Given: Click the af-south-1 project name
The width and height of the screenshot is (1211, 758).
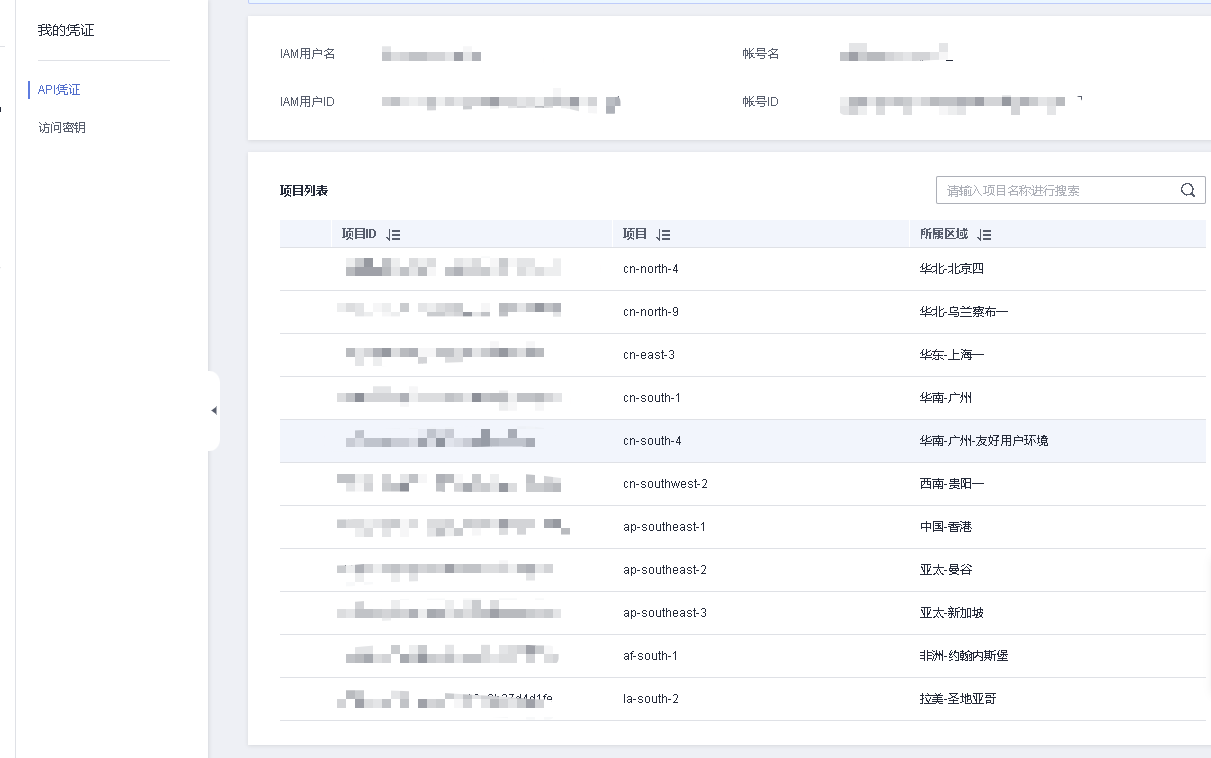Looking at the screenshot, I should (650, 656).
